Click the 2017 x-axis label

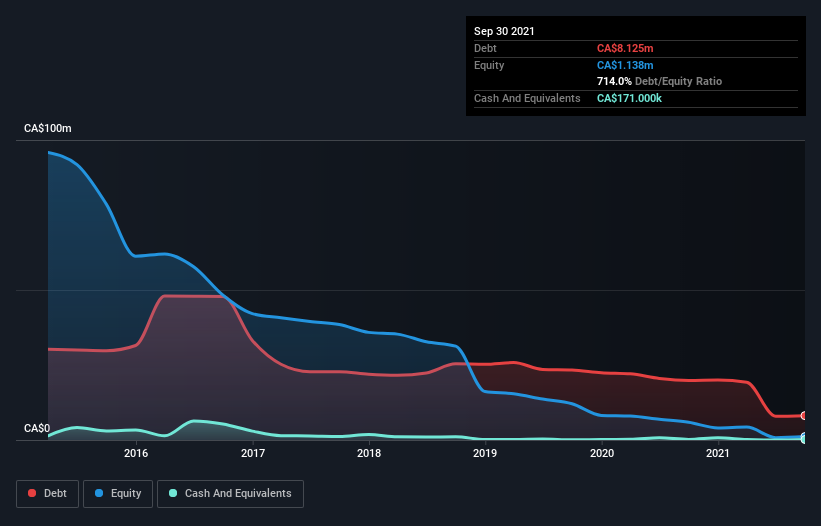(x=253, y=453)
